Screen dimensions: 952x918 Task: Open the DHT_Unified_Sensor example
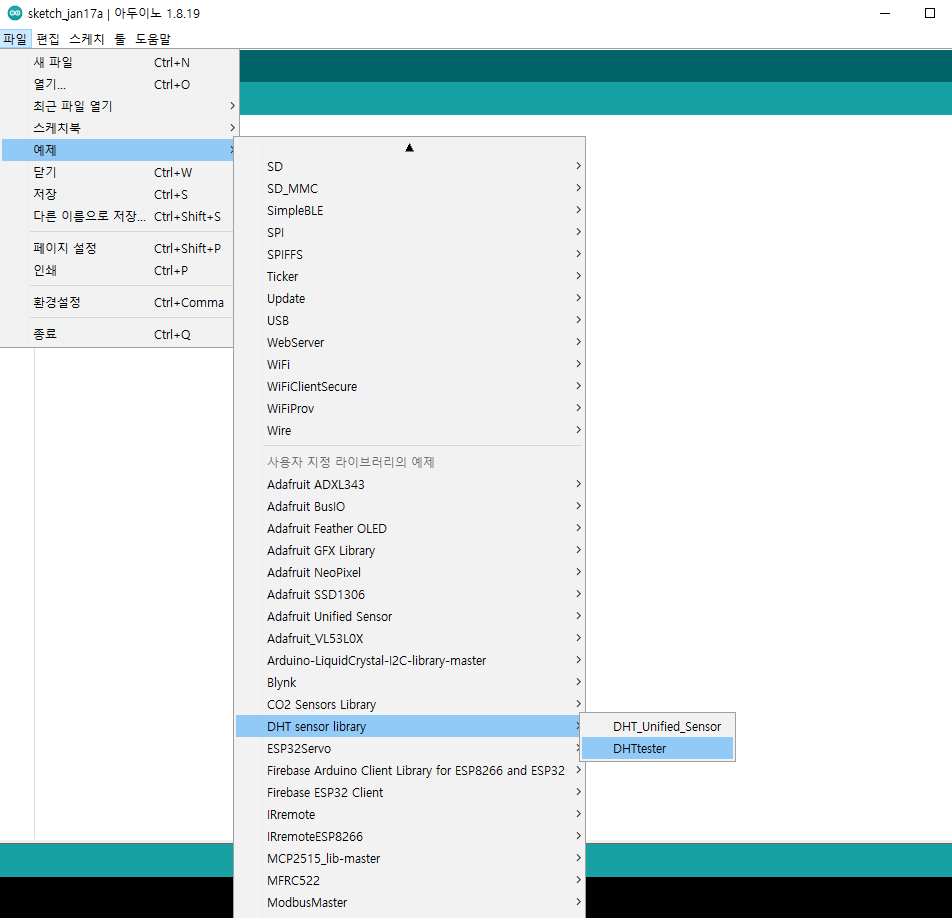pos(658,726)
